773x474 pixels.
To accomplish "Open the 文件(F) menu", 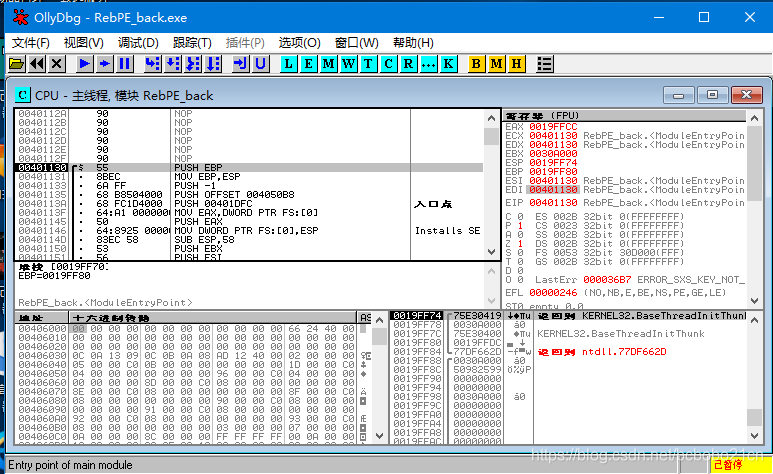I will pos(31,43).
